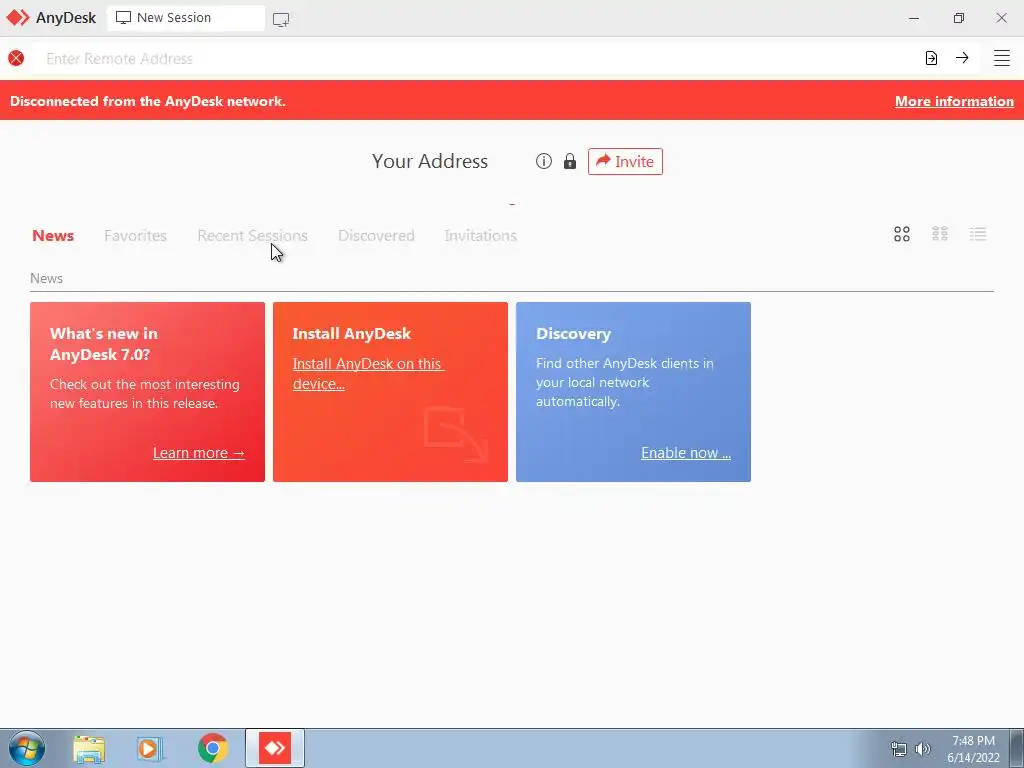Switch to the Favorites tab
Screen dimensions: 1024x768
coord(135,235)
